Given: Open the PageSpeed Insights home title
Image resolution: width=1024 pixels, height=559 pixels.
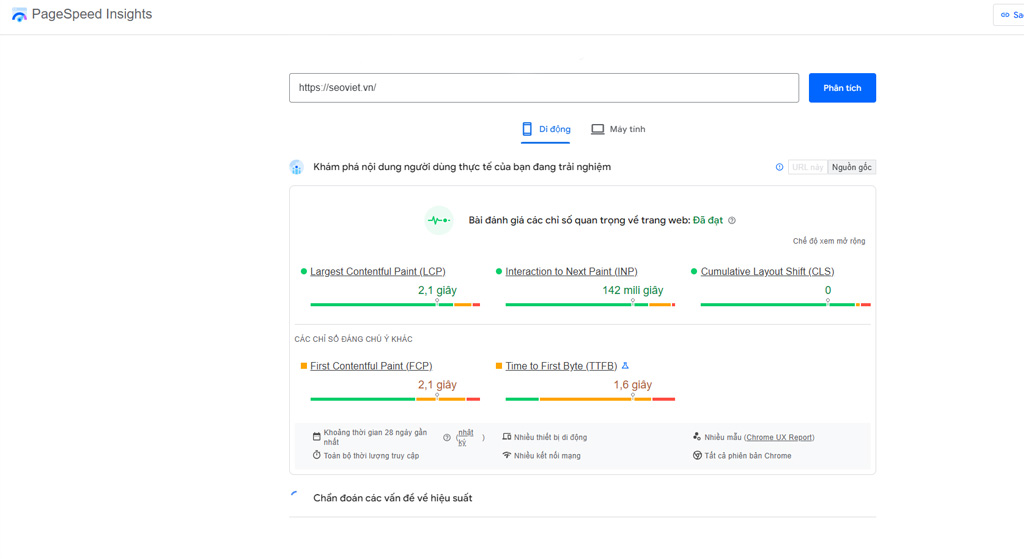Looking at the screenshot, I should pos(91,14).
